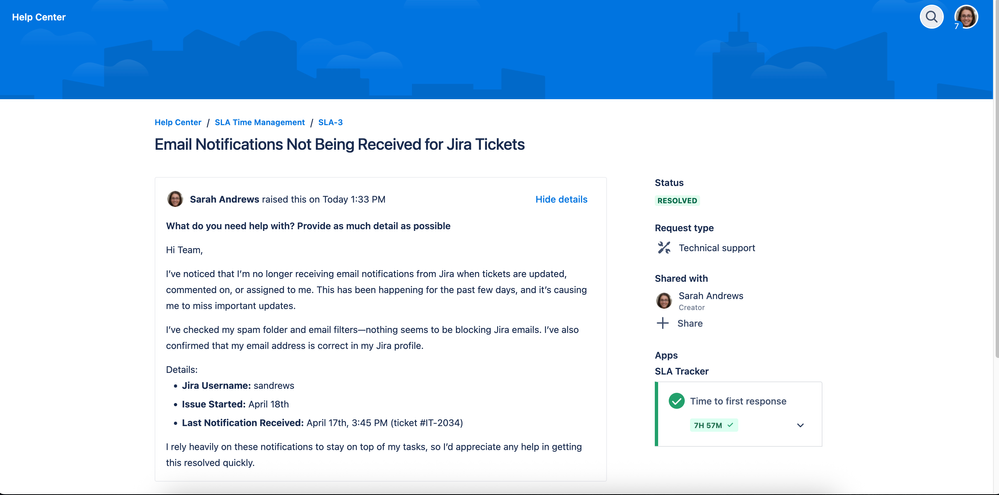This screenshot has width=999, height=495.
Task: Click Sarah Andrews name under Shared with
Action: click(711, 296)
